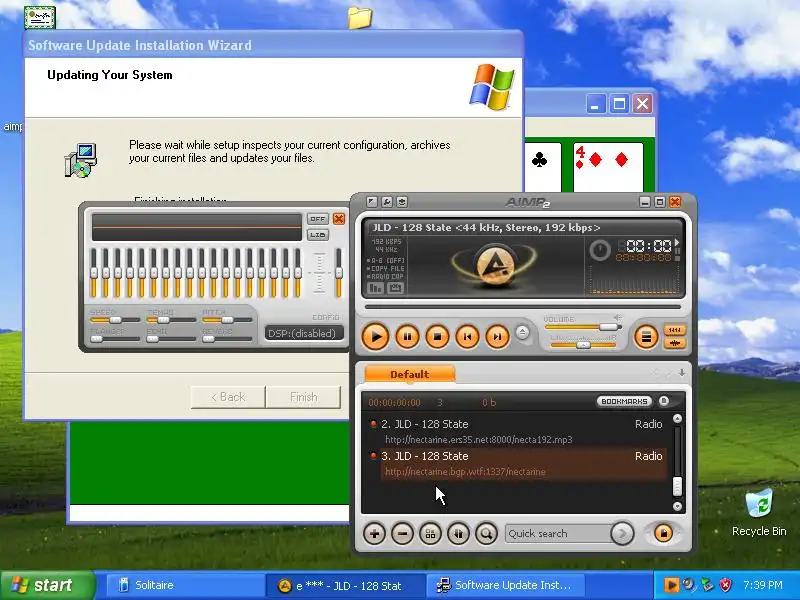This screenshot has height=600, width=800.
Task: Open the playlist misc grid button
Action: pos(430,534)
